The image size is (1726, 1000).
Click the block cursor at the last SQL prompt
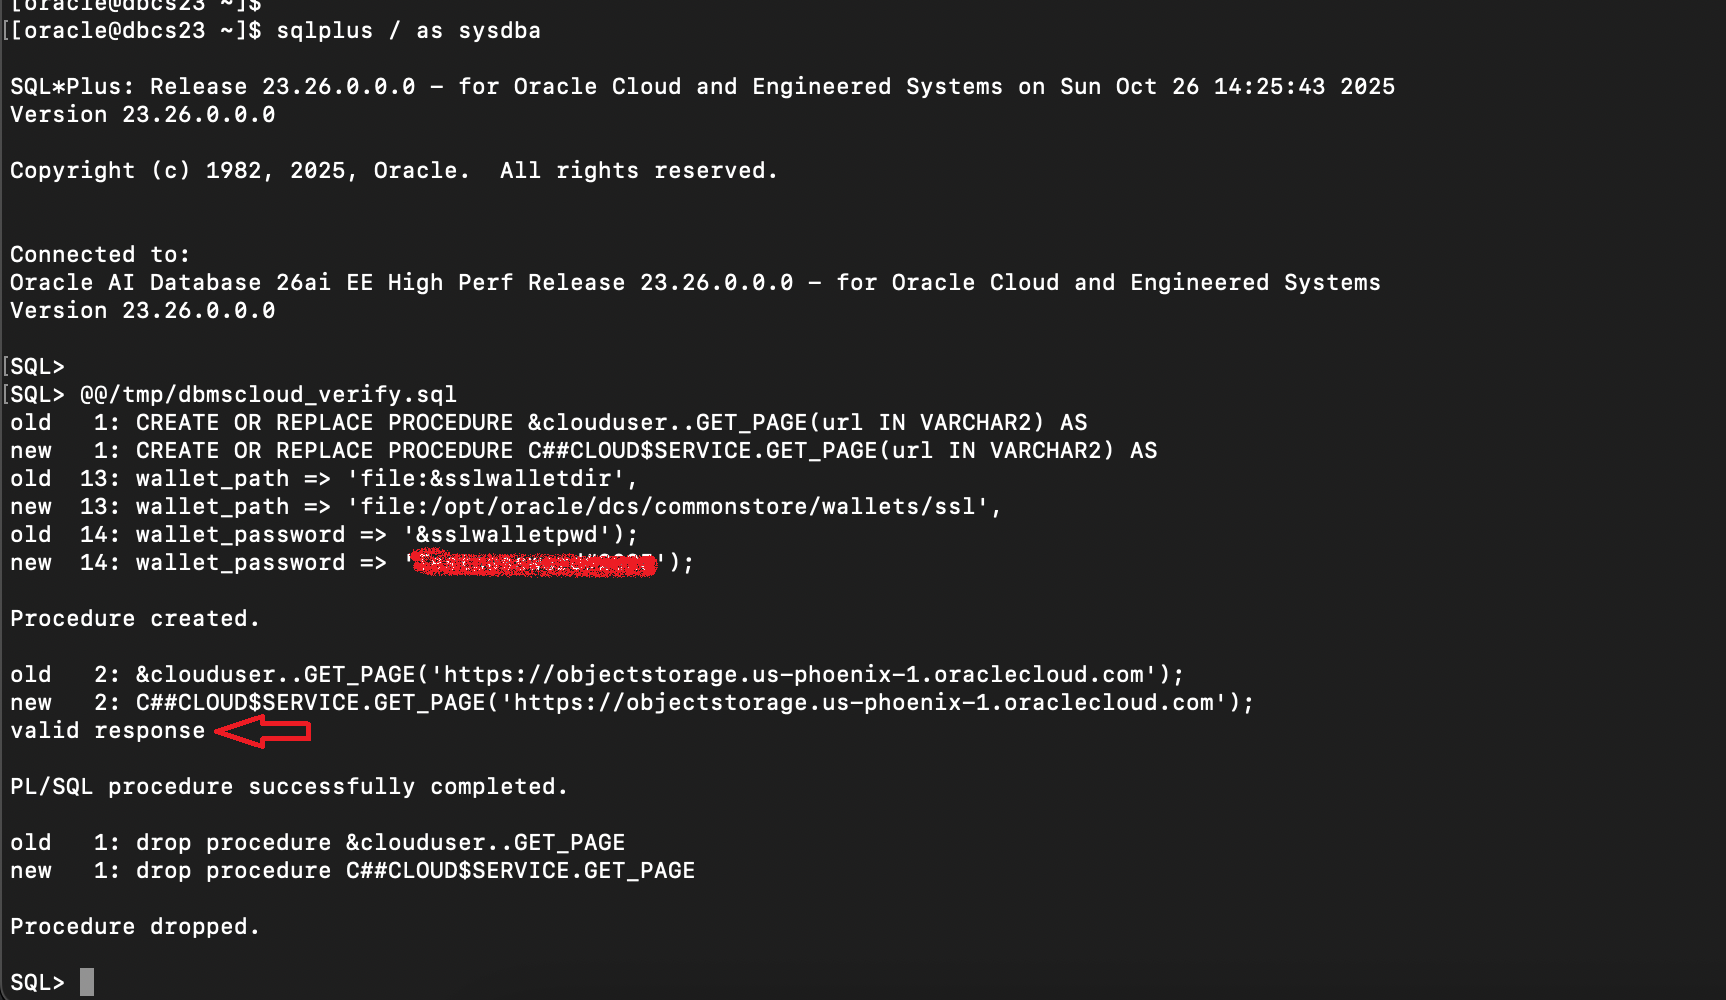87,982
